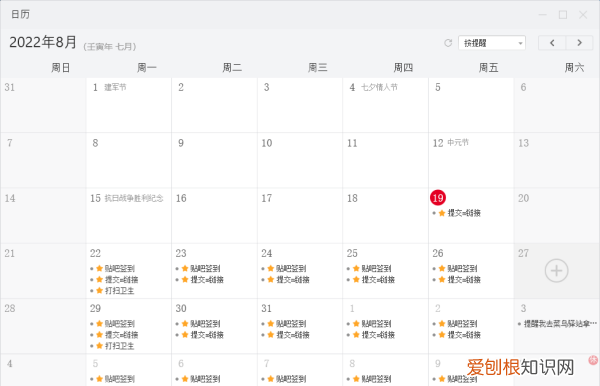Select the August 10 date cell
Image resolution: width=600 pixels, height=386 pixels.
[x=300, y=160]
